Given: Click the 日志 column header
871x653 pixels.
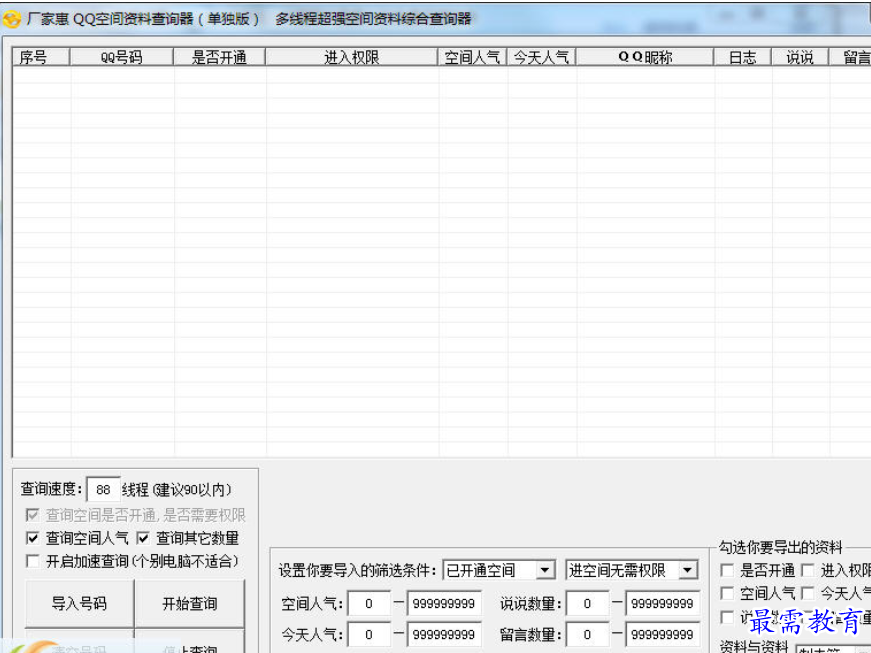Looking at the screenshot, I should point(743,57).
